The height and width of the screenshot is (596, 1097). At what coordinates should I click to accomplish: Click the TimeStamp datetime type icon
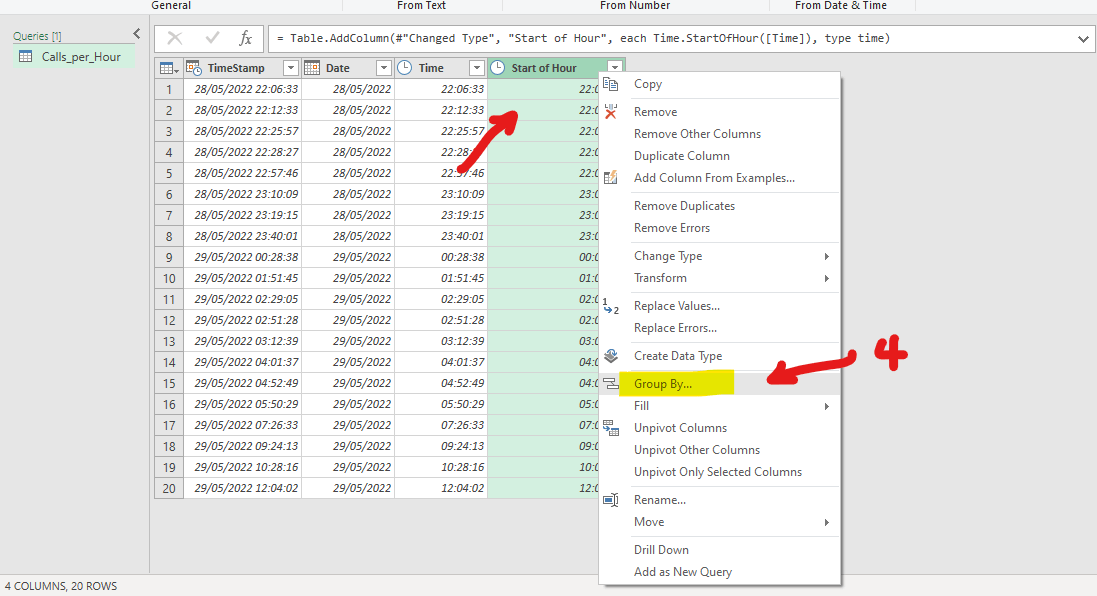(x=194, y=68)
